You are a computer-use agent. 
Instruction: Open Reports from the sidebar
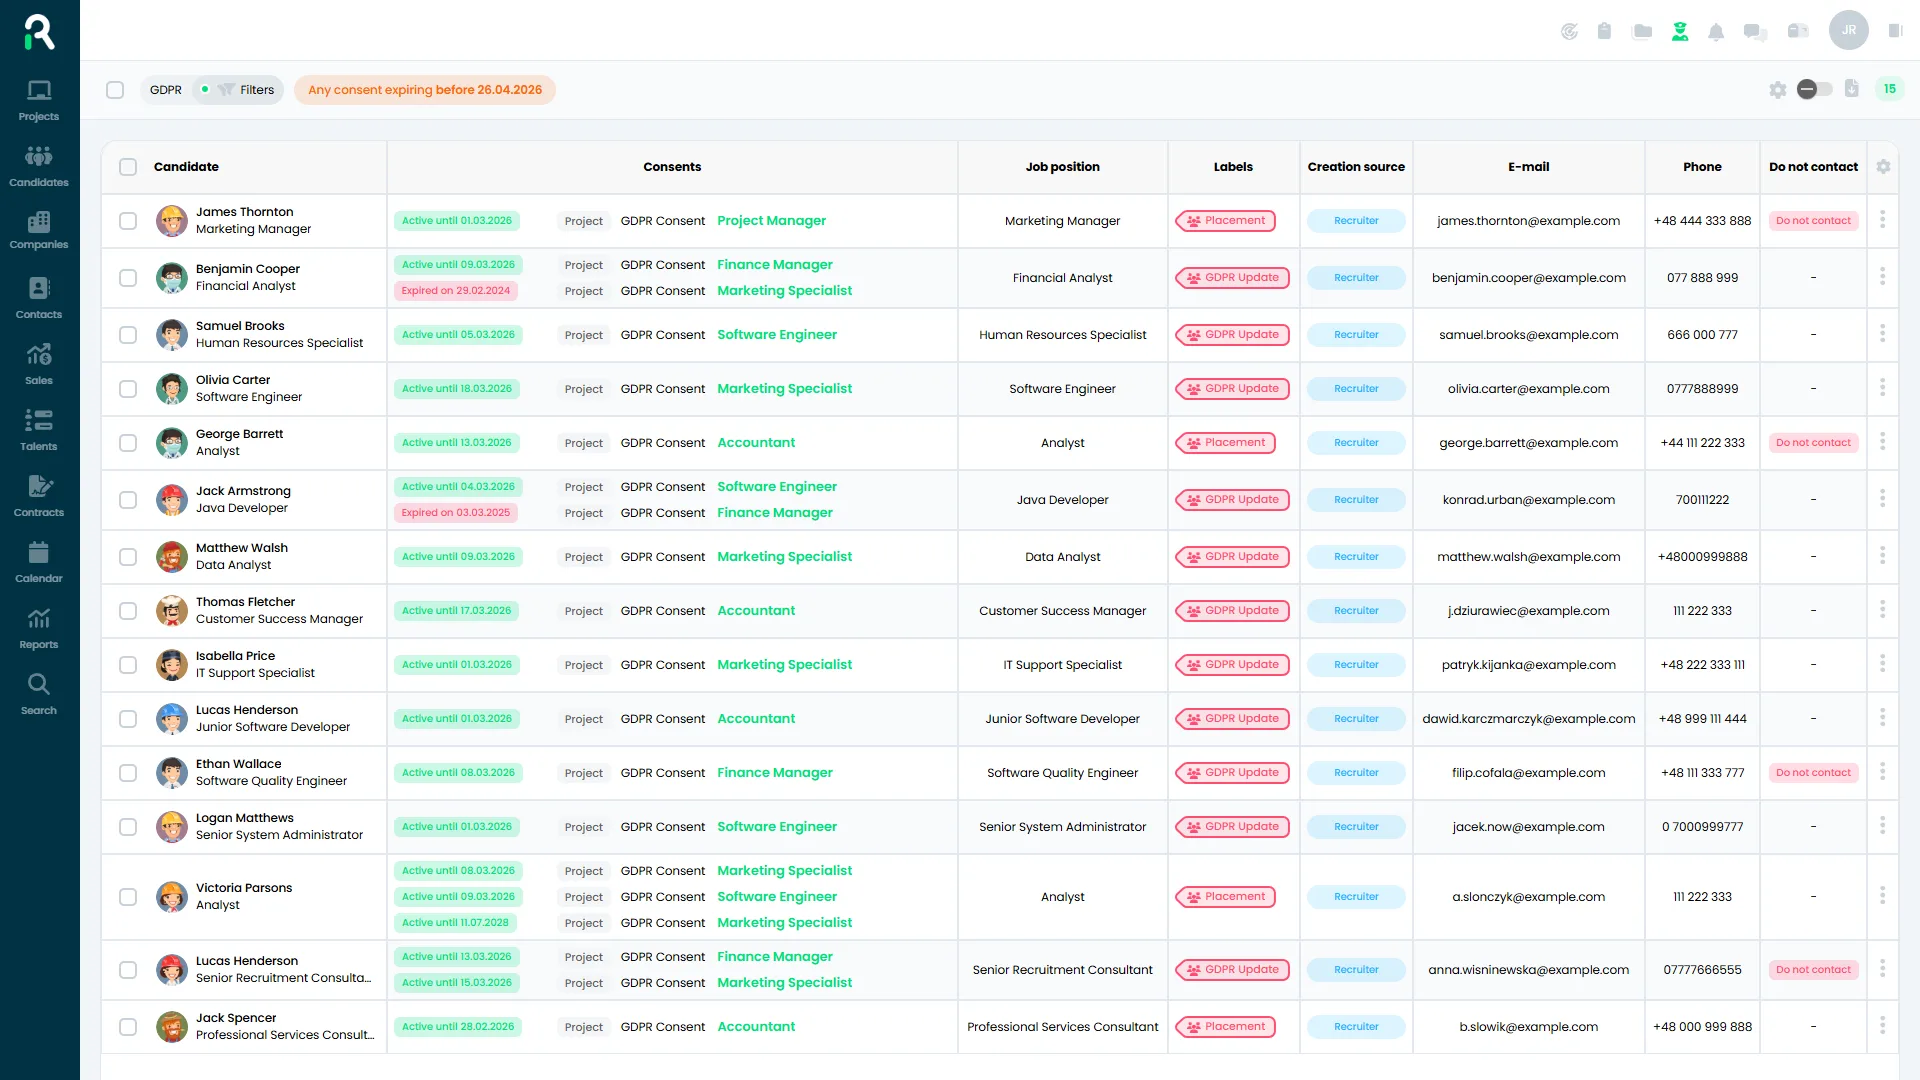39,627
